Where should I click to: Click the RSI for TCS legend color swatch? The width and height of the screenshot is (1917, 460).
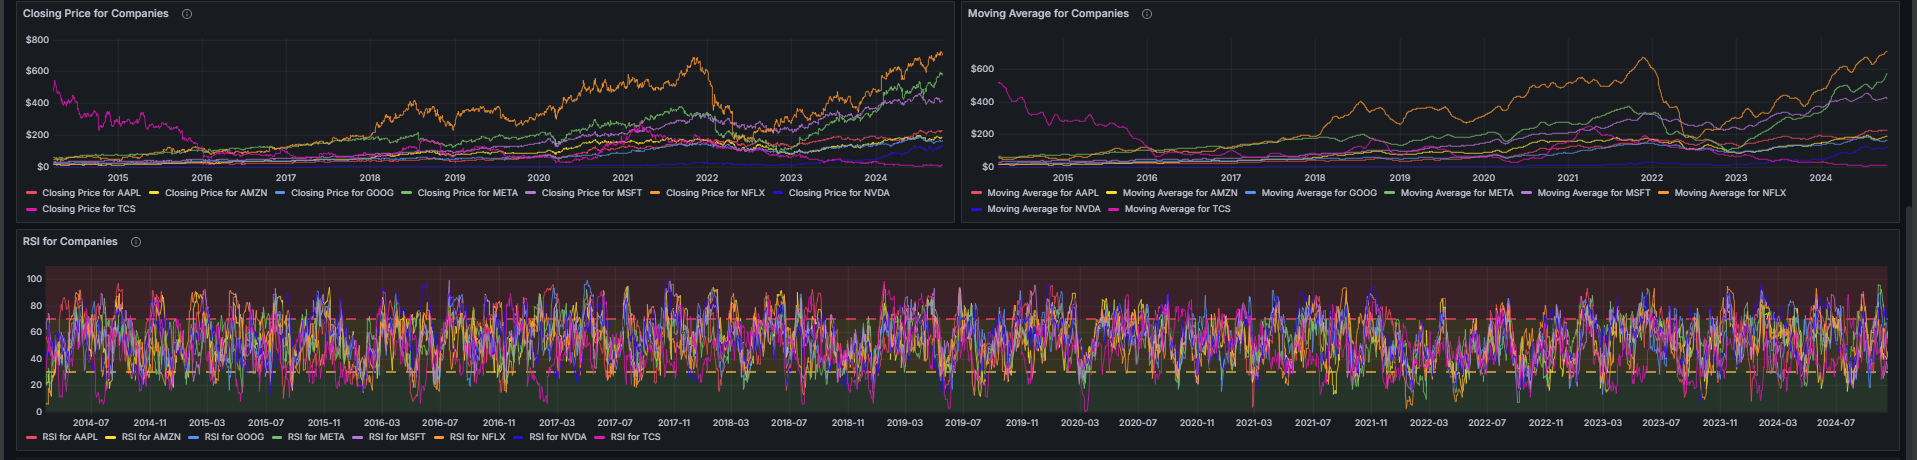coord(600,437)
